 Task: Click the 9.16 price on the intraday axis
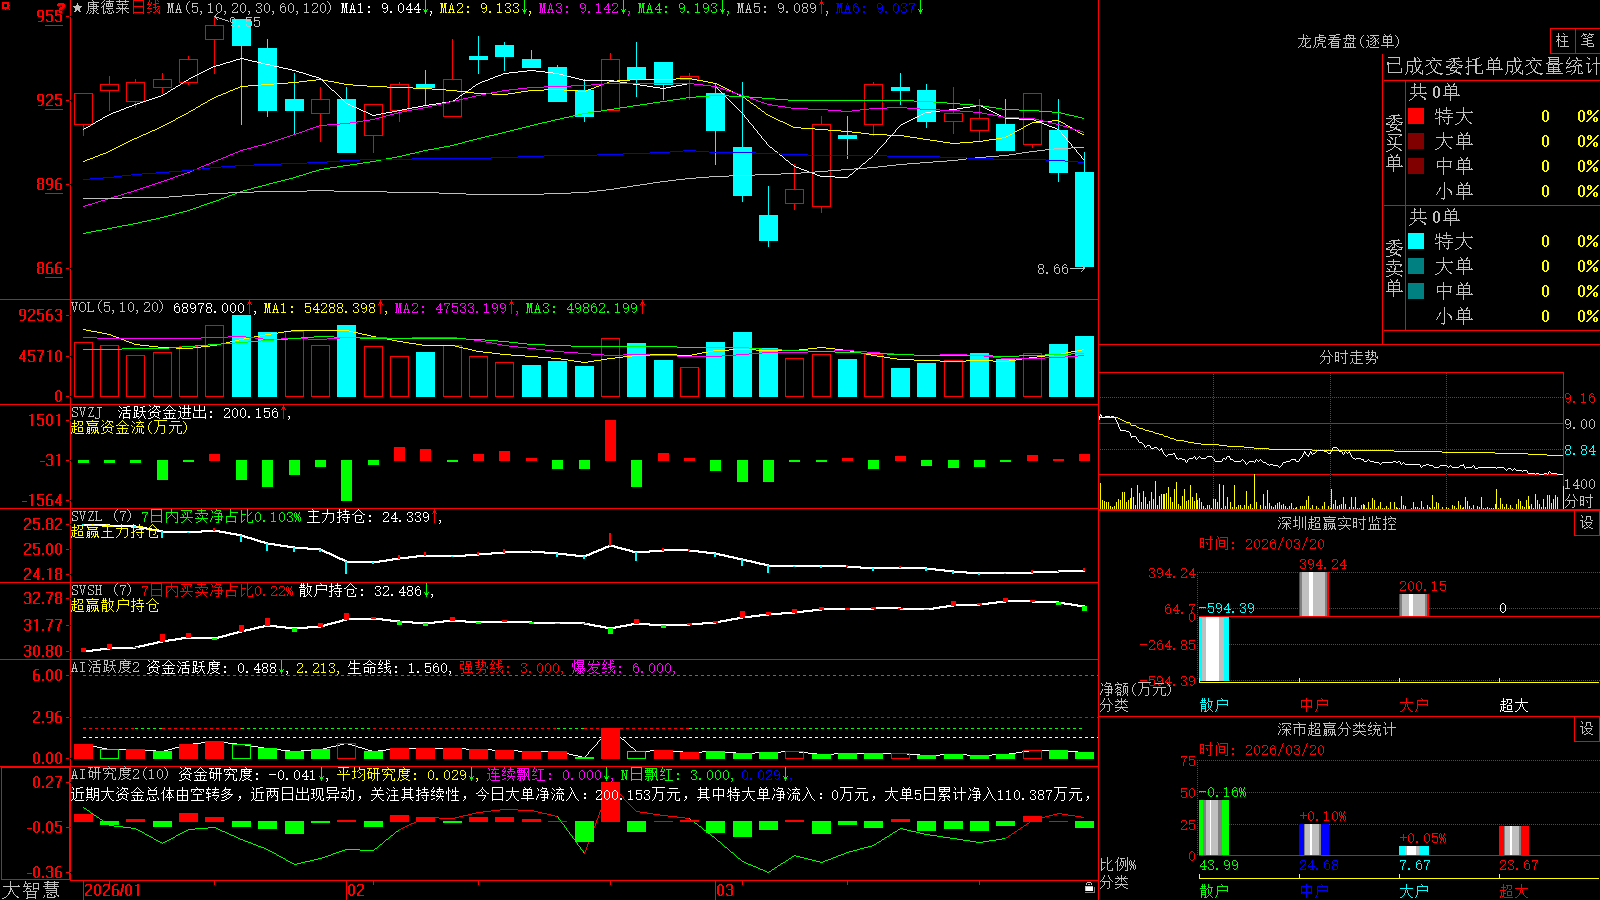coord(1580,398)
